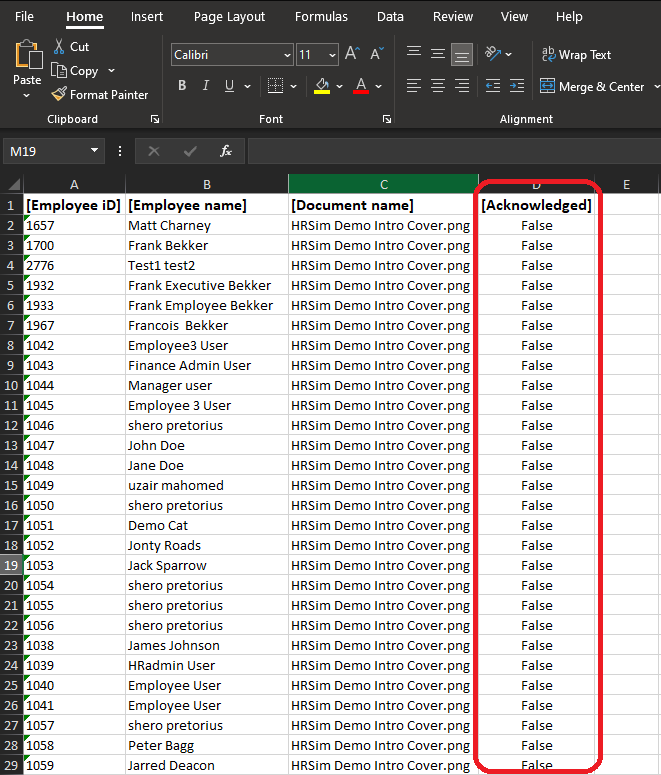The image size is (661, 775).
Task: Switch to Insert tab
Action: coord(147,16)
